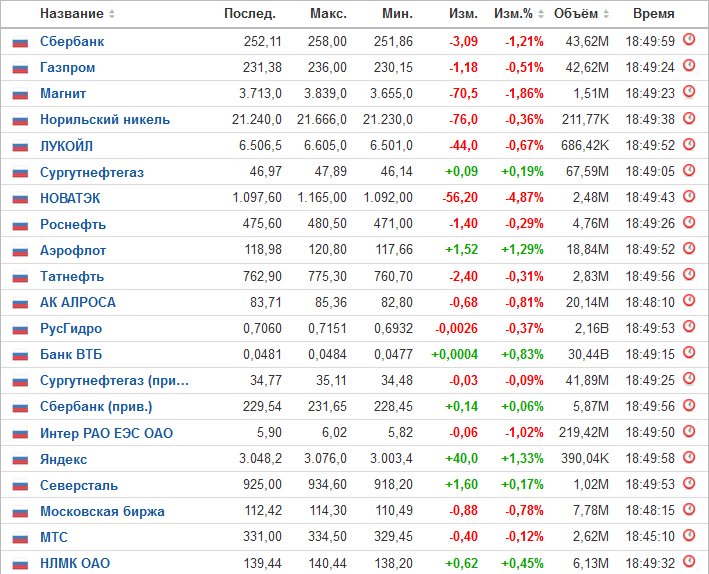
Task: Open the Сбербанк (прив.) stock link
Action: click(x=96, y=407)
